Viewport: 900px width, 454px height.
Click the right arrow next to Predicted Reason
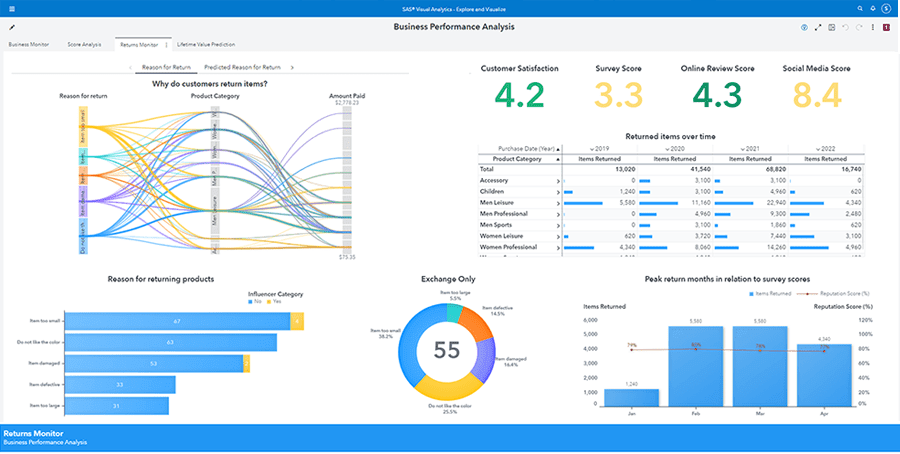[x=292, y=67]
